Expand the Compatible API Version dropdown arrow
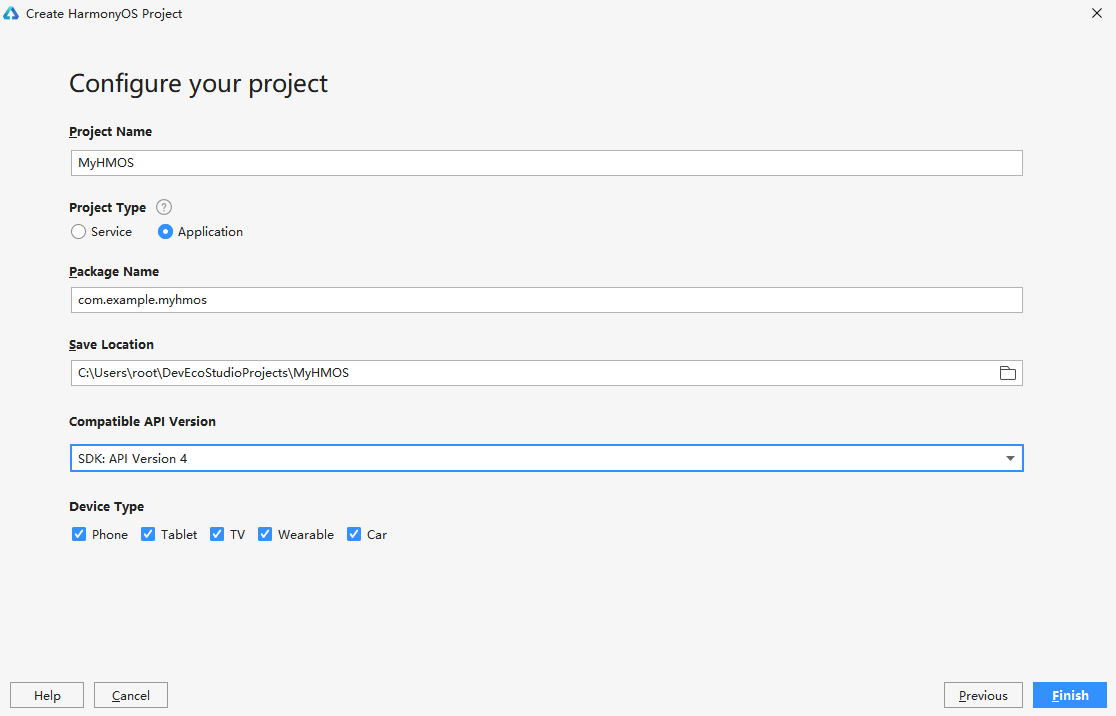1116x716 pixels. 1010,459
